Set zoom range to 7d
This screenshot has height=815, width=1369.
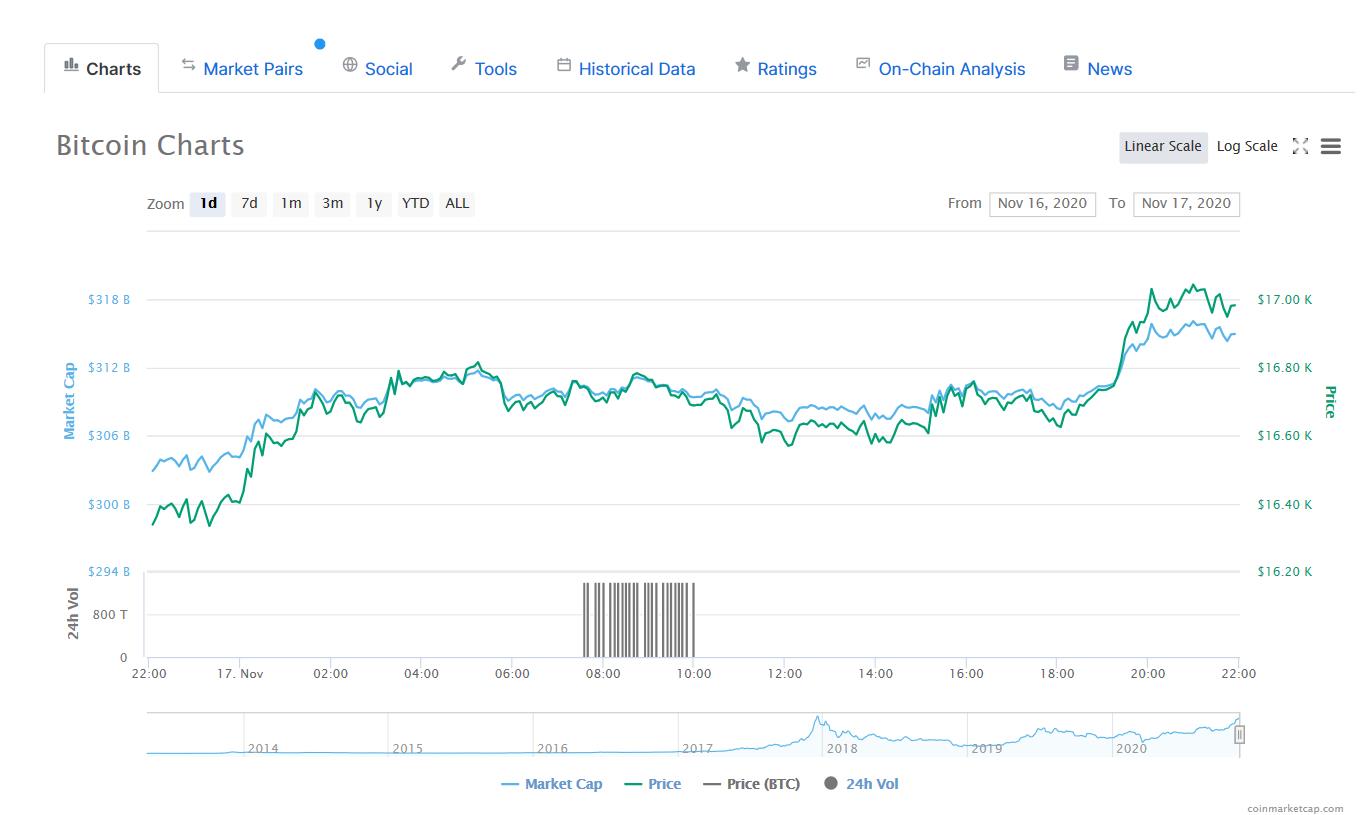pos(249,203)
